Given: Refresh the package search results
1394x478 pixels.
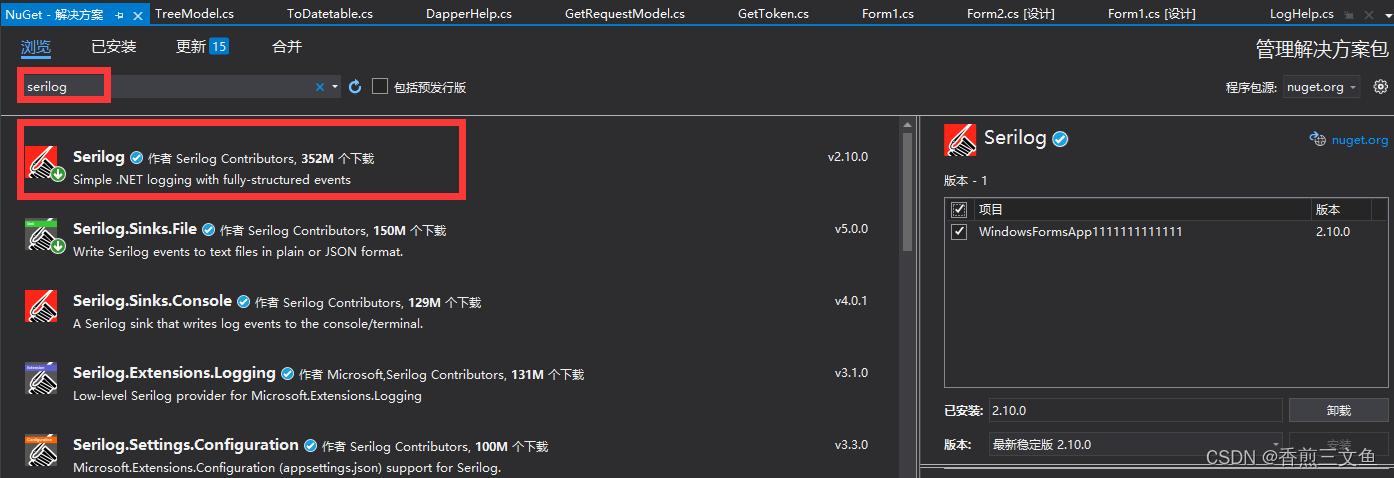Looking at the screenshot, I should [x=355, y=87].
